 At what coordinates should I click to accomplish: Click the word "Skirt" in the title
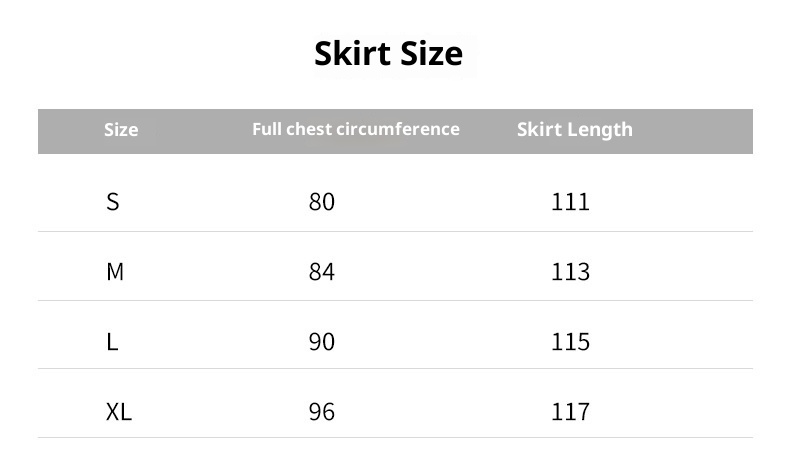[352, 53]
